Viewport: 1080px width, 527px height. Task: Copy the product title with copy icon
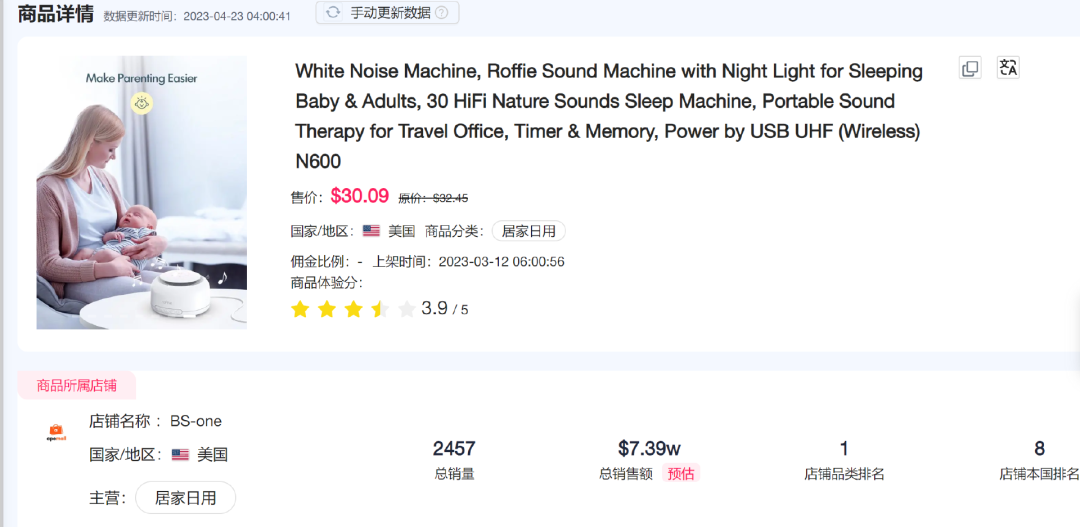(x=969, y=68)
